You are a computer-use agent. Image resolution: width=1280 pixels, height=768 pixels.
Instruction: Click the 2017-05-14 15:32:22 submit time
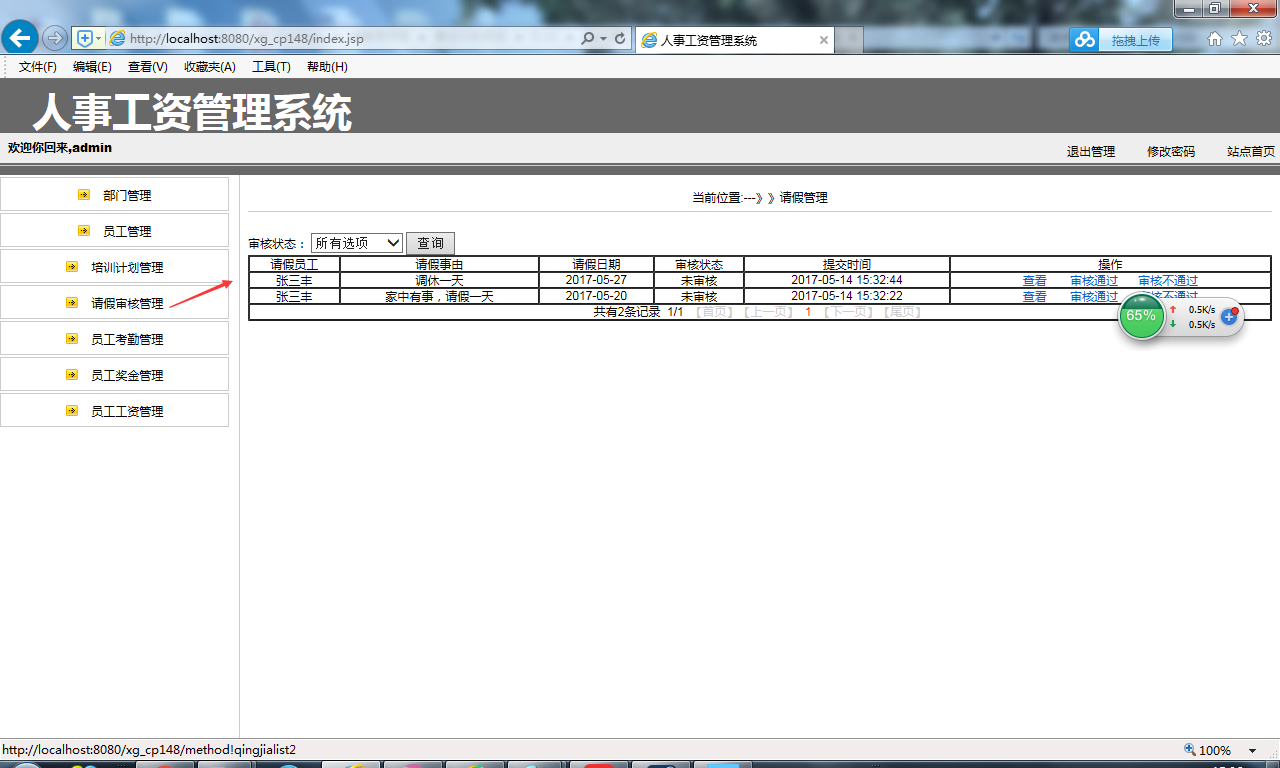(x=847, y=296)
